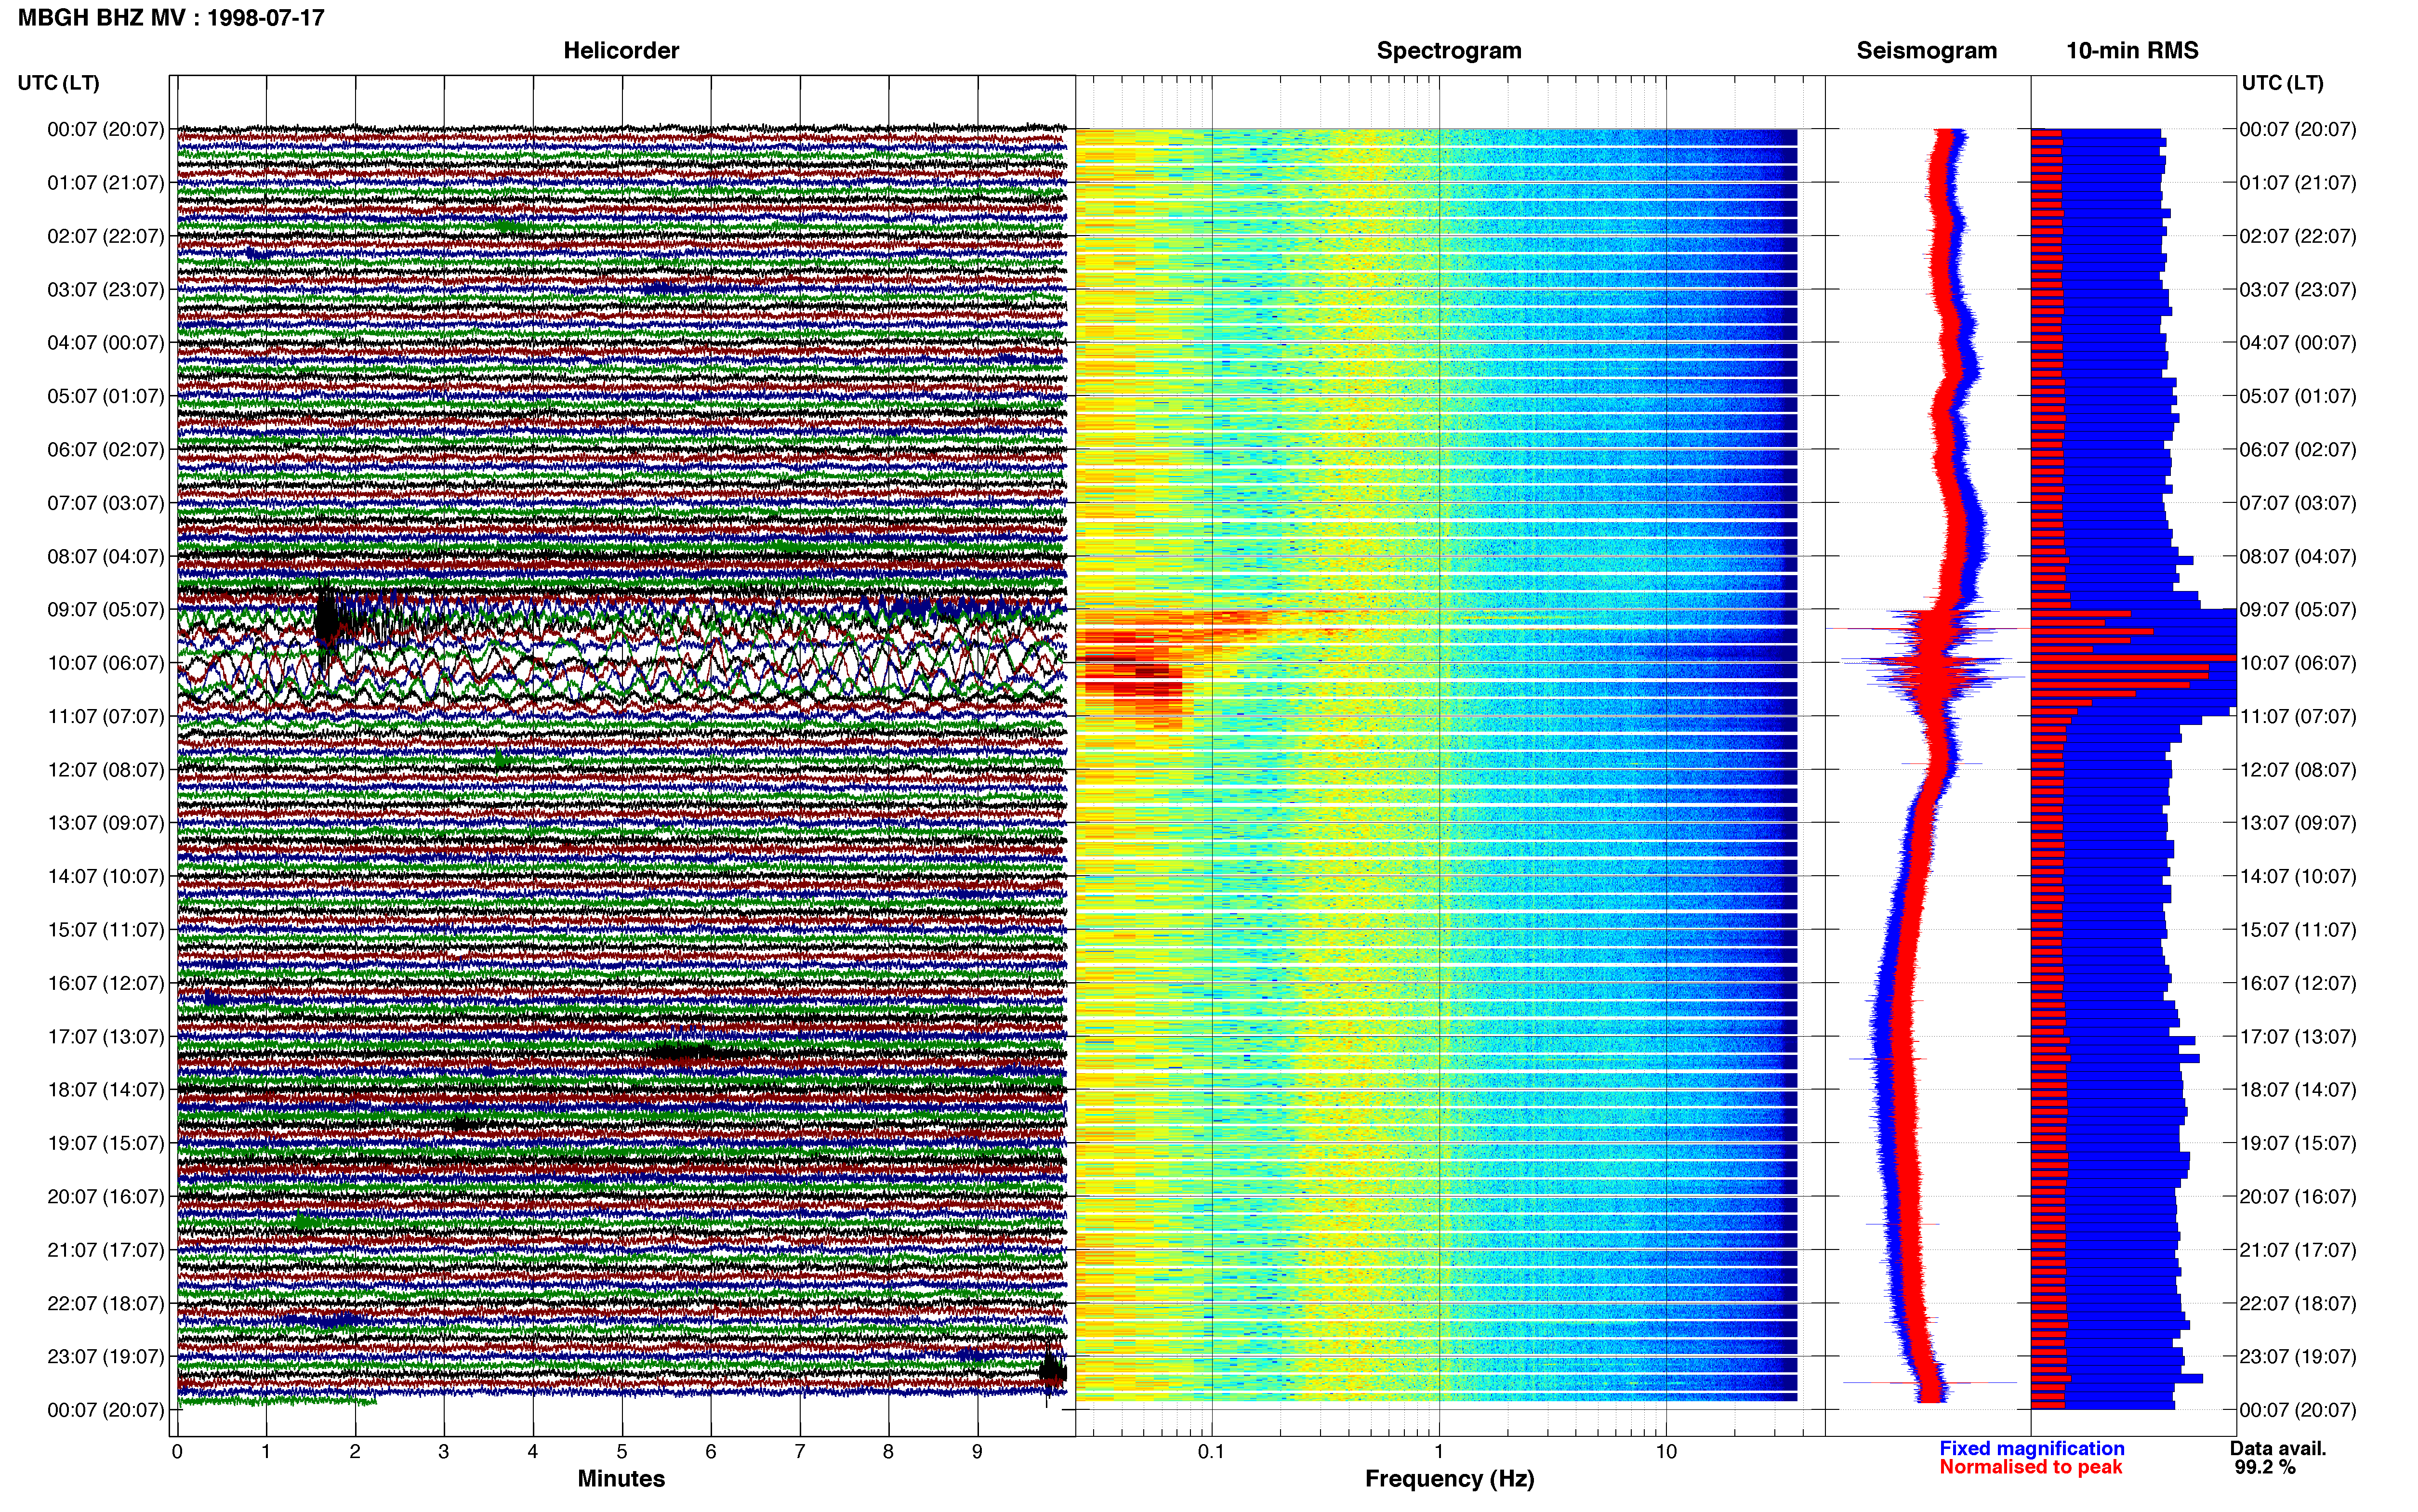This screenshot has width=2418, height=1512.
Task: Click the minutes axis tick label '5'
Action: click(622, 1451)
